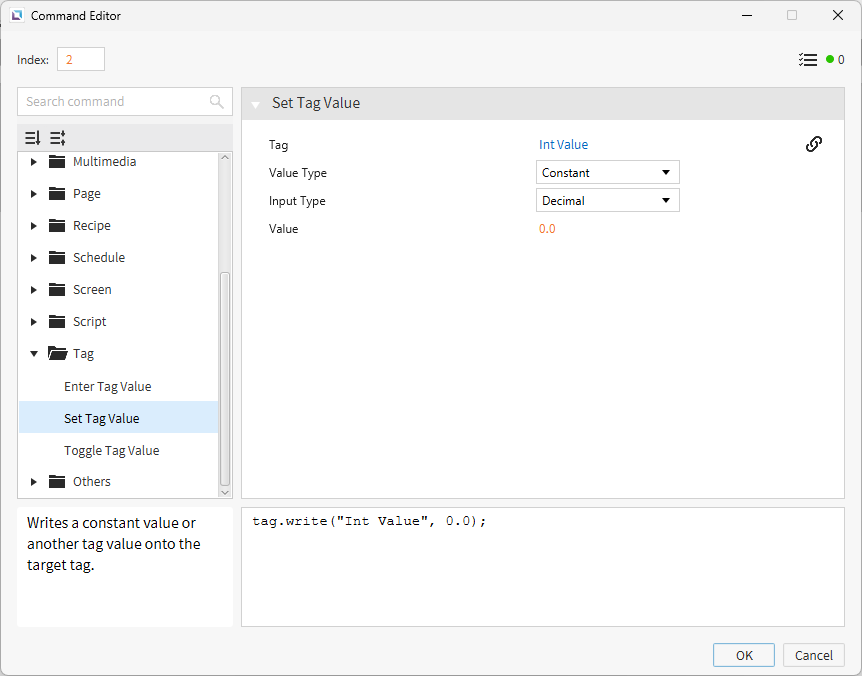The height and width of the screenshot is (676, 862).
Task: Click the Screen folder icon
Action: [x=57, y=289]
